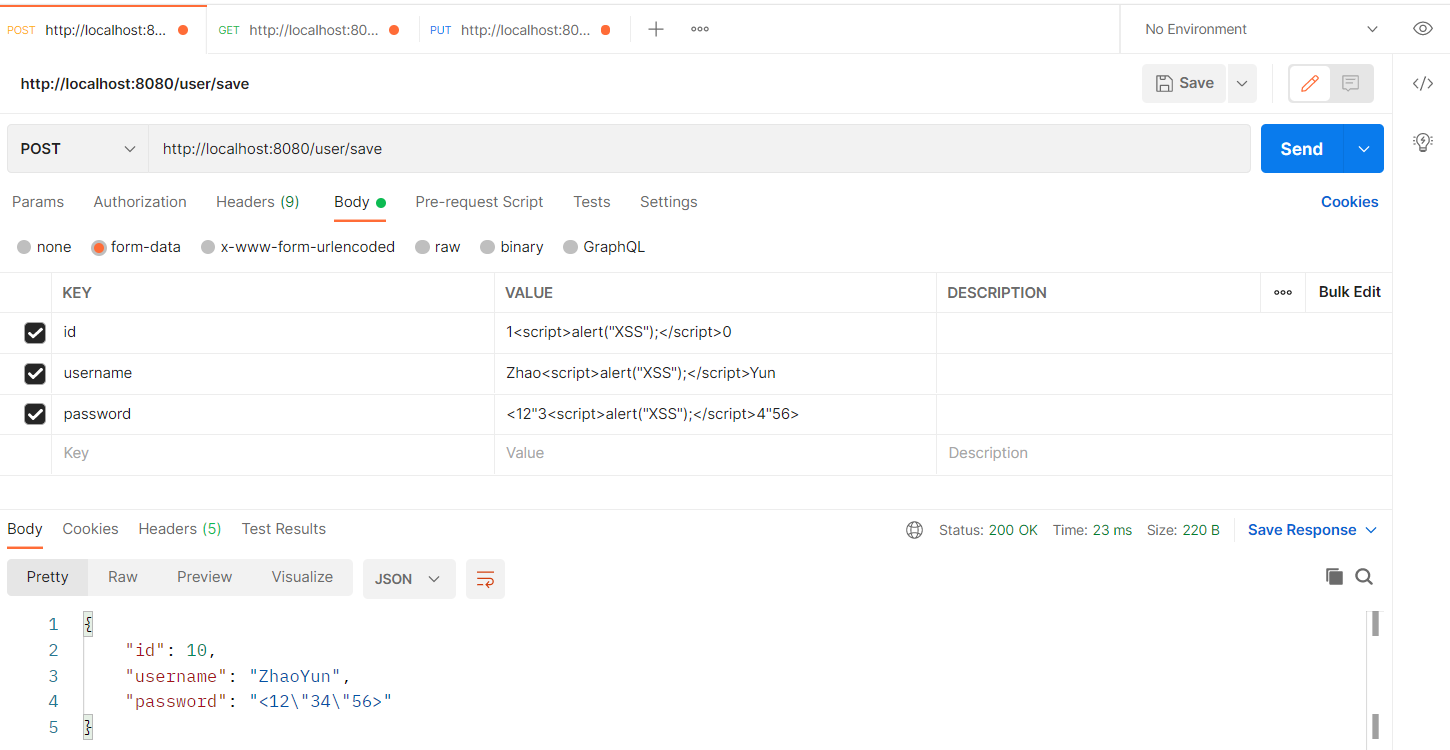Image resolution: width=1450 pixels, height=750 pixels.
Task: Switch to the PUT request tab
Action: [523, 30]
